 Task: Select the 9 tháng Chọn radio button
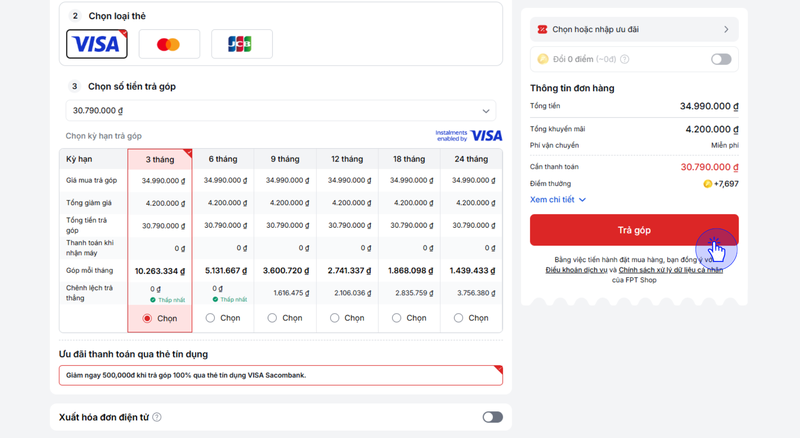(x=272, y=318)
